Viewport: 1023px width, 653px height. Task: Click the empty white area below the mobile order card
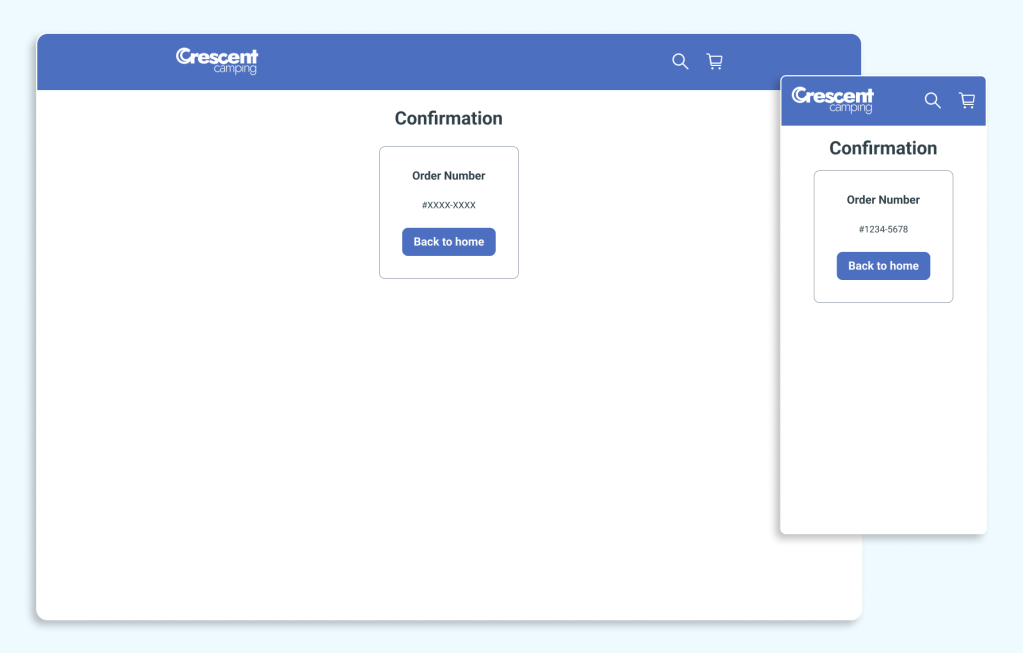(x=883, y=420)
